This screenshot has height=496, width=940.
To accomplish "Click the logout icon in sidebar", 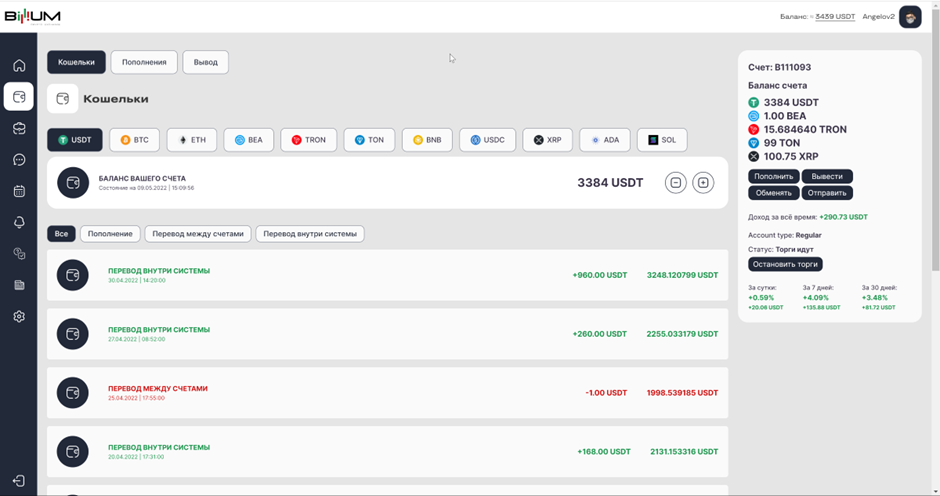I will tap(19, 481).
